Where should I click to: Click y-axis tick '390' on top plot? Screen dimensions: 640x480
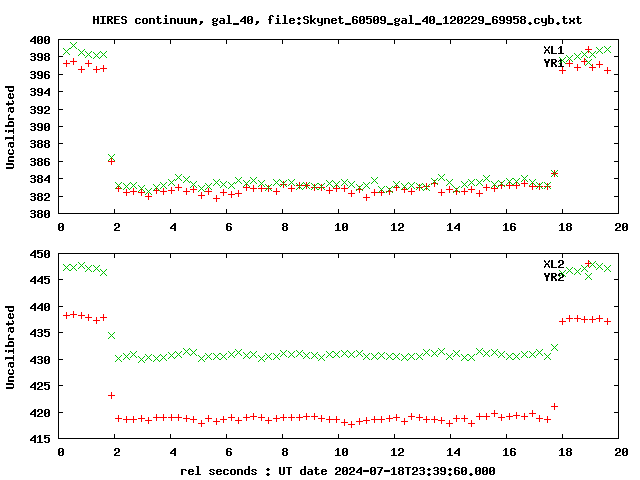pyautogui.click(x=40, y=127)
